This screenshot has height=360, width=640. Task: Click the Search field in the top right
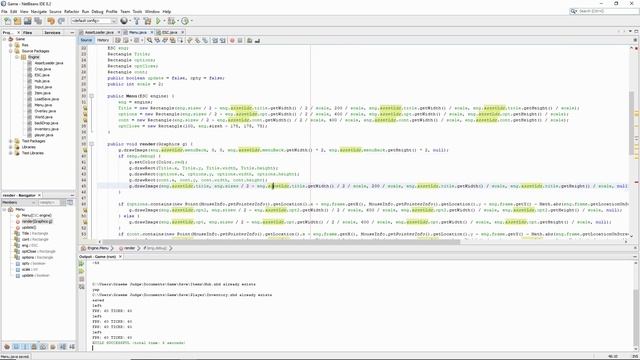(604, 11)
